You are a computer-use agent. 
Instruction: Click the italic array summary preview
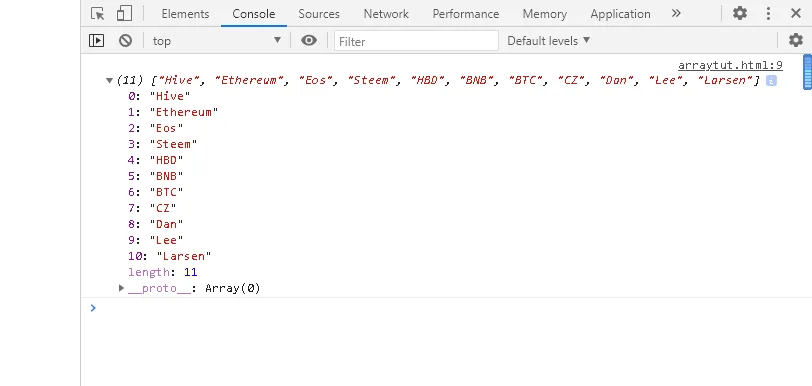pyautogui.click(x=438, y=80)
